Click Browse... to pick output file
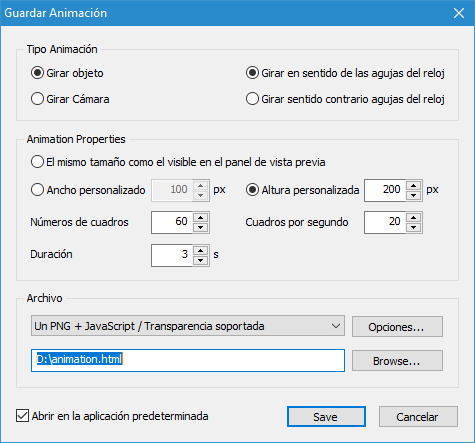Screen dimensions: 475x443 [x=397, y=360]
